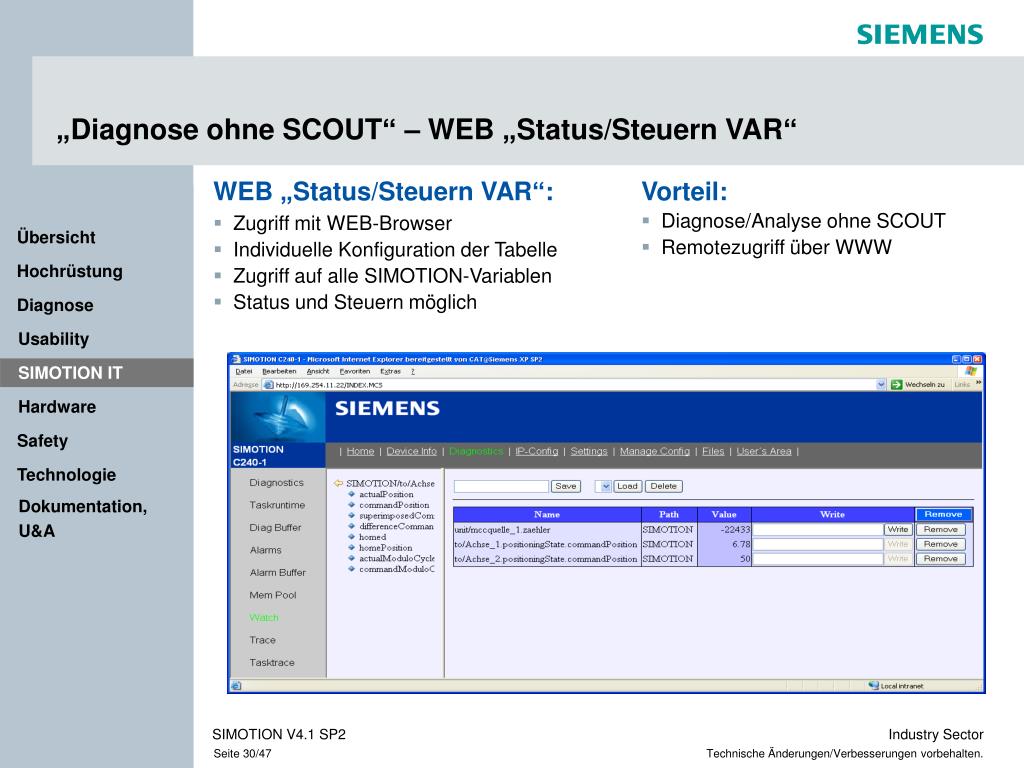This screenshot has width=1024, height=768.
Task: Click the bullet icon next to homePosition
Action: click(x=351, y=548)
